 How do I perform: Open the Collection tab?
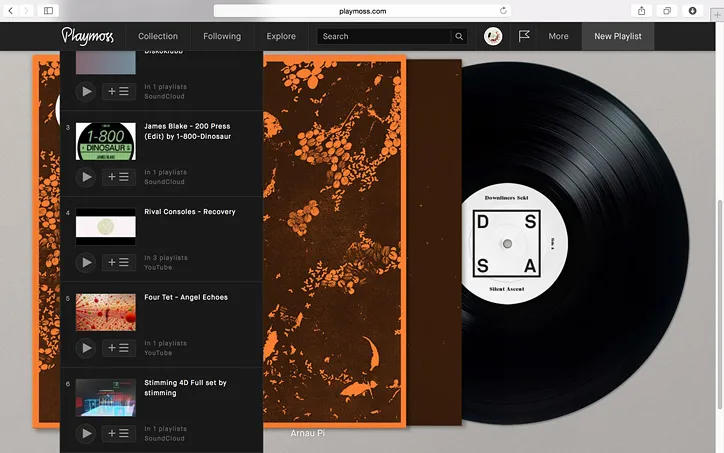click(x=158, y=36)
